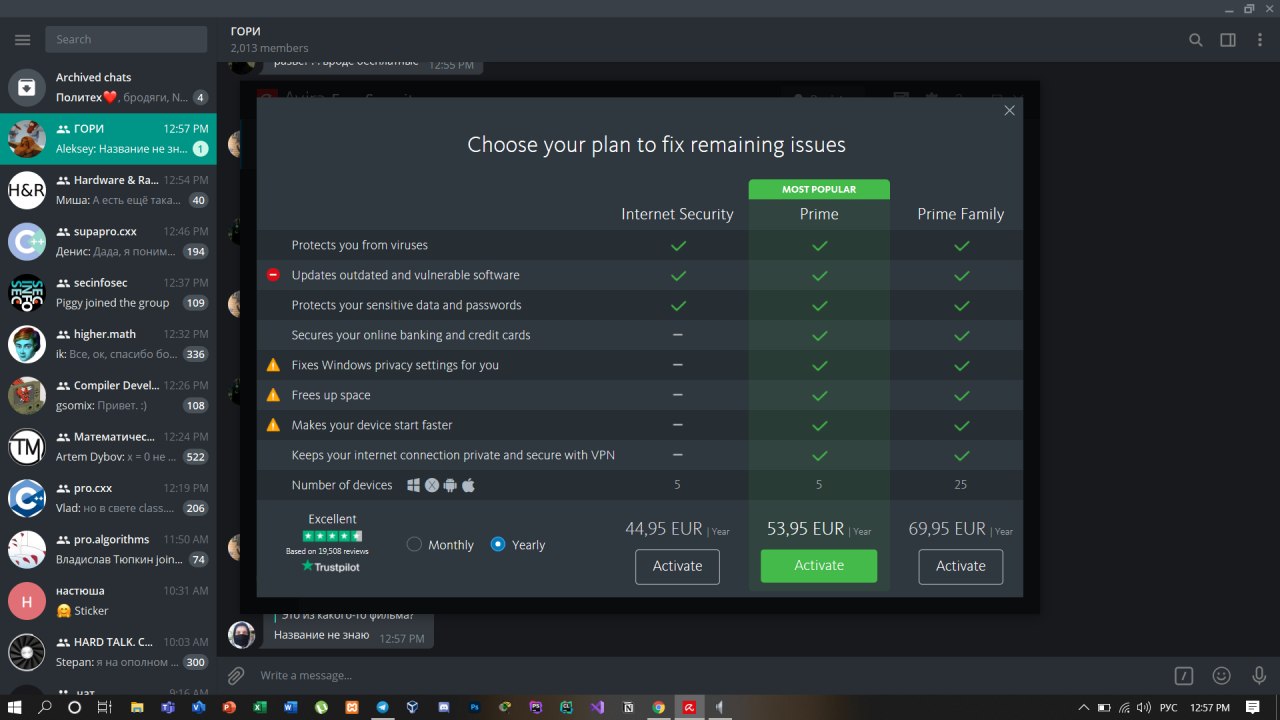Open Word from the taskbar
Screen dimensions: 1280x720
coord(290,707)
